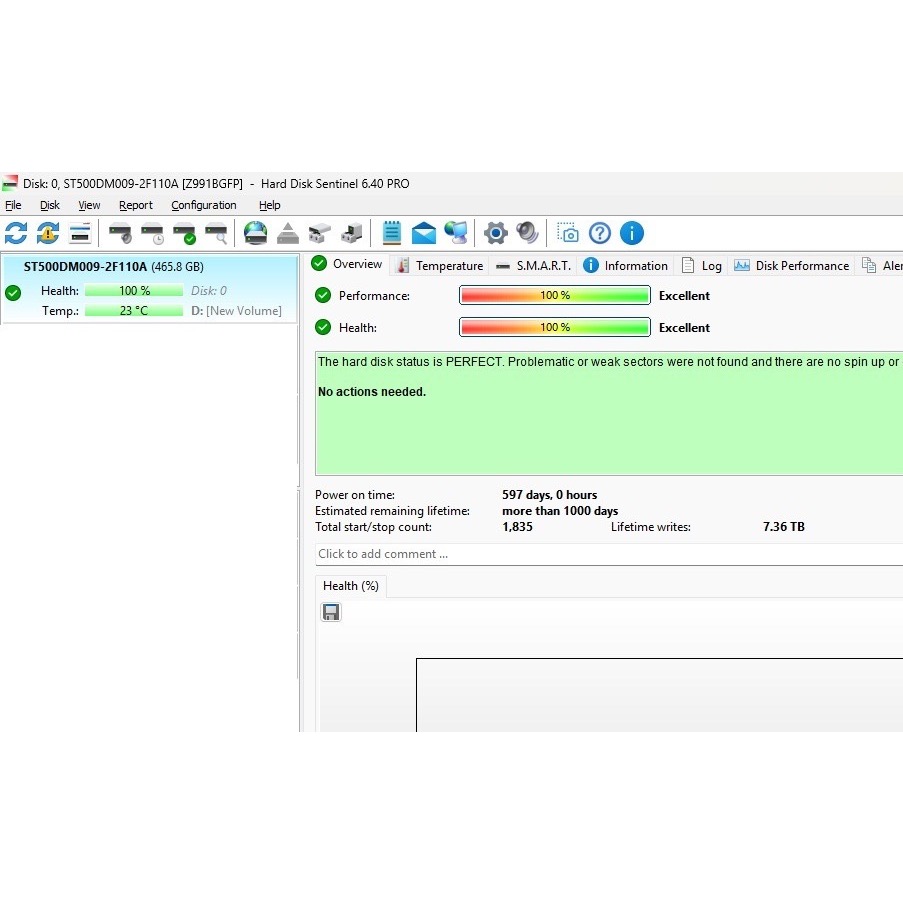Click the refresh icon with warning triangle
The image size is (903, 903).
pyautogui.click(x=48, y=233)
